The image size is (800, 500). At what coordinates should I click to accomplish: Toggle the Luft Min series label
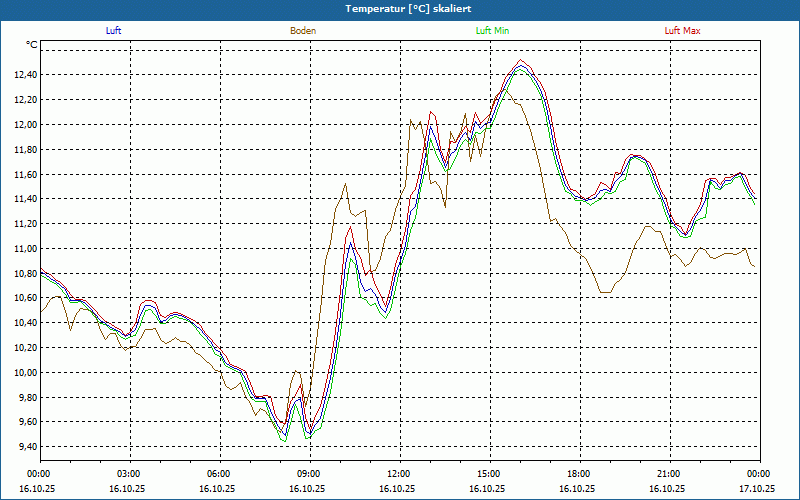click(492, 31)
